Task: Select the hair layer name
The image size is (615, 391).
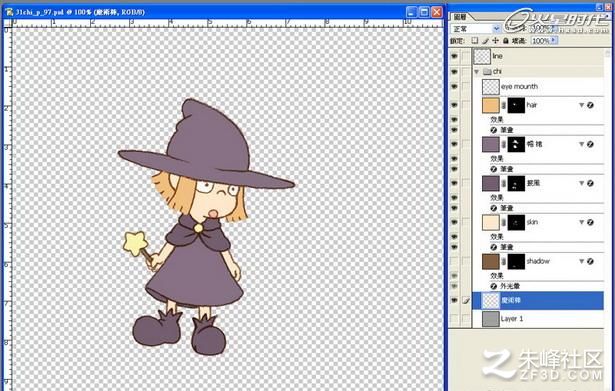Action: tap(531, 105)
